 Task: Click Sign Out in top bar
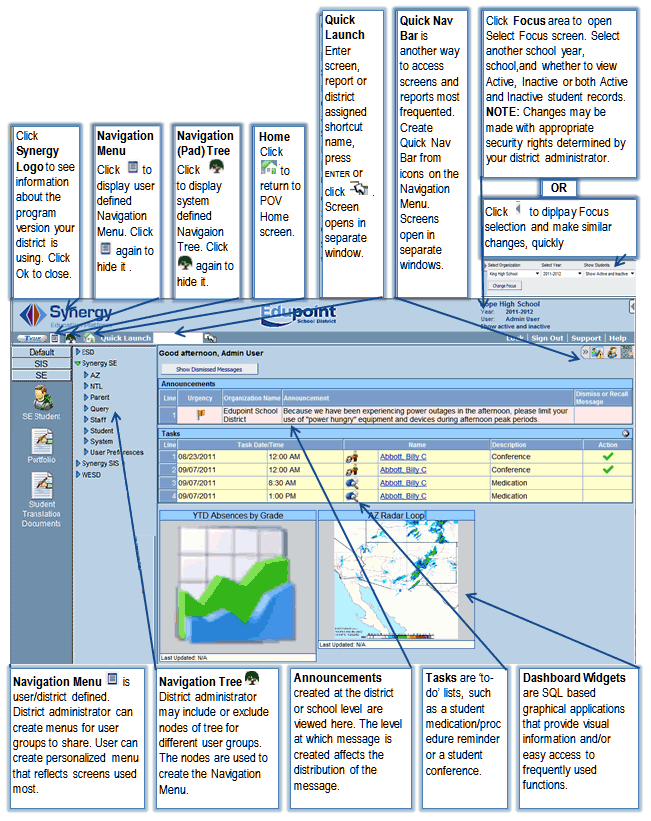[x=547, y=338]
